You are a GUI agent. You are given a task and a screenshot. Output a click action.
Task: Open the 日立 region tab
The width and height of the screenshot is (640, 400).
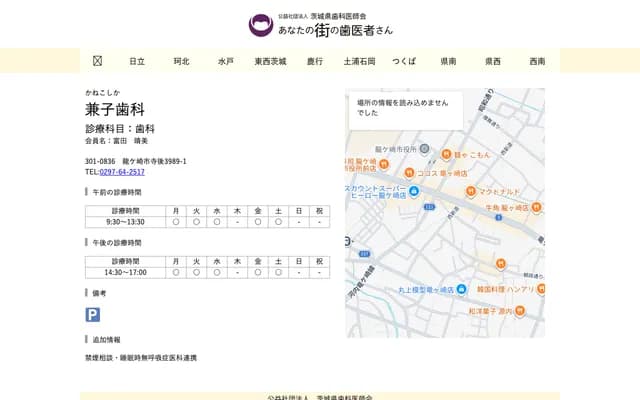click(137, 61)
